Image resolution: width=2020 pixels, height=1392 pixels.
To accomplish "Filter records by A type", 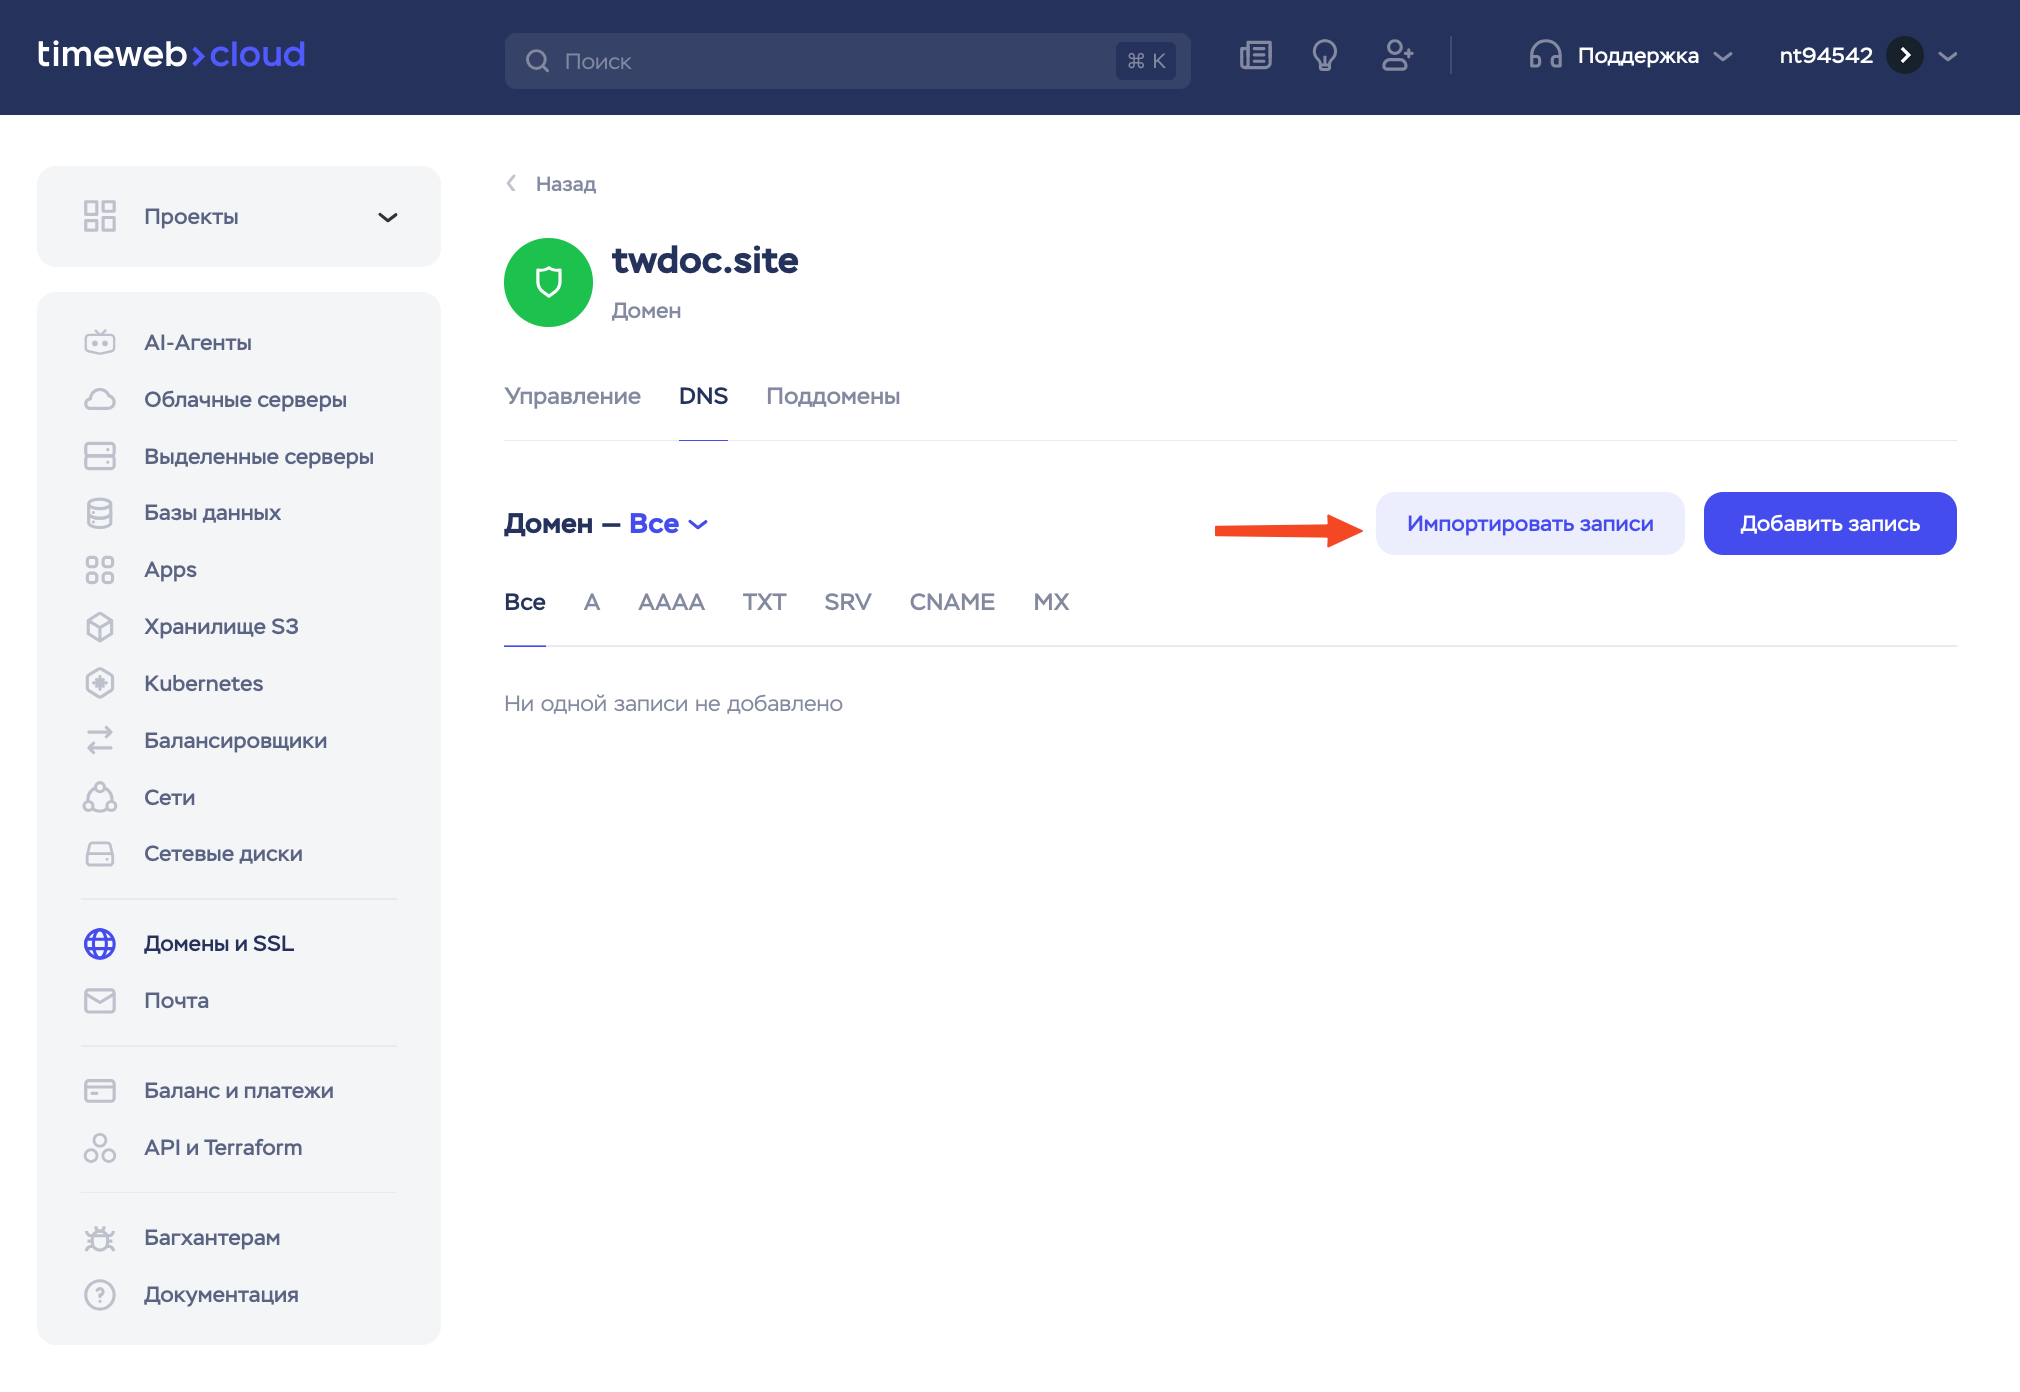I will tap(592, 602).
